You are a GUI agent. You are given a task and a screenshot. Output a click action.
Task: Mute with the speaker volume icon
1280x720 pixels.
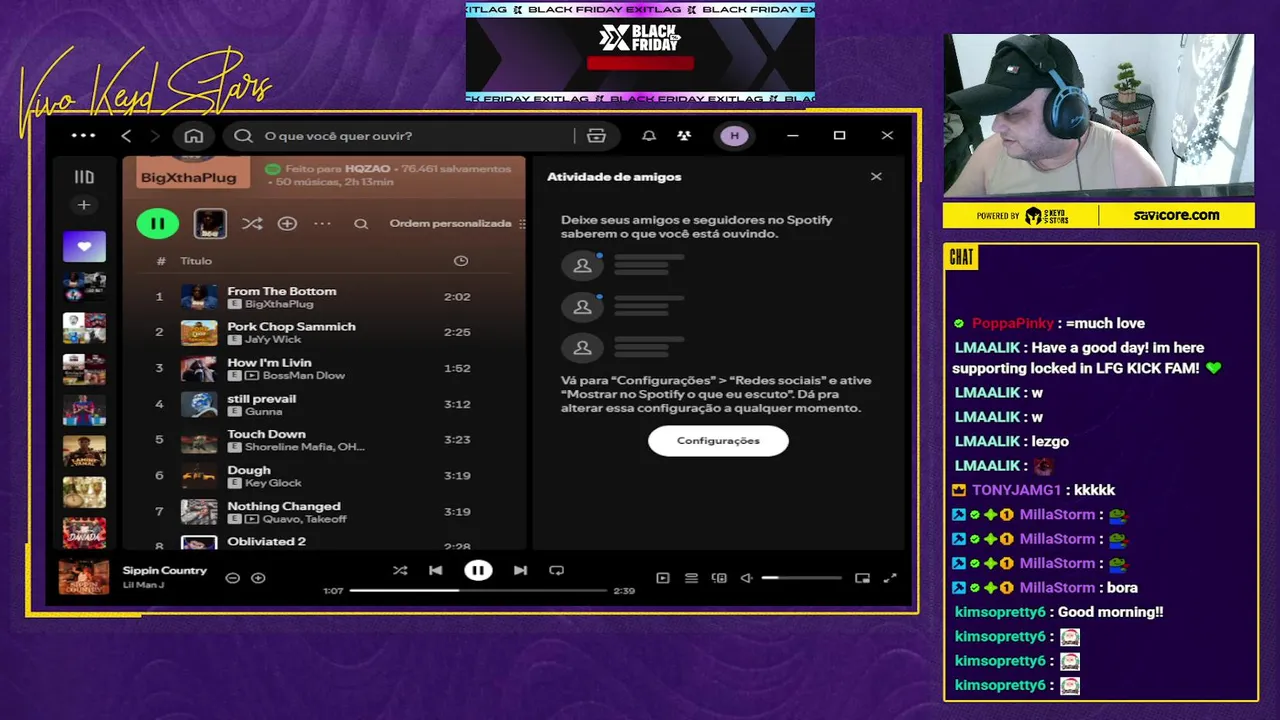click(746, 578)
